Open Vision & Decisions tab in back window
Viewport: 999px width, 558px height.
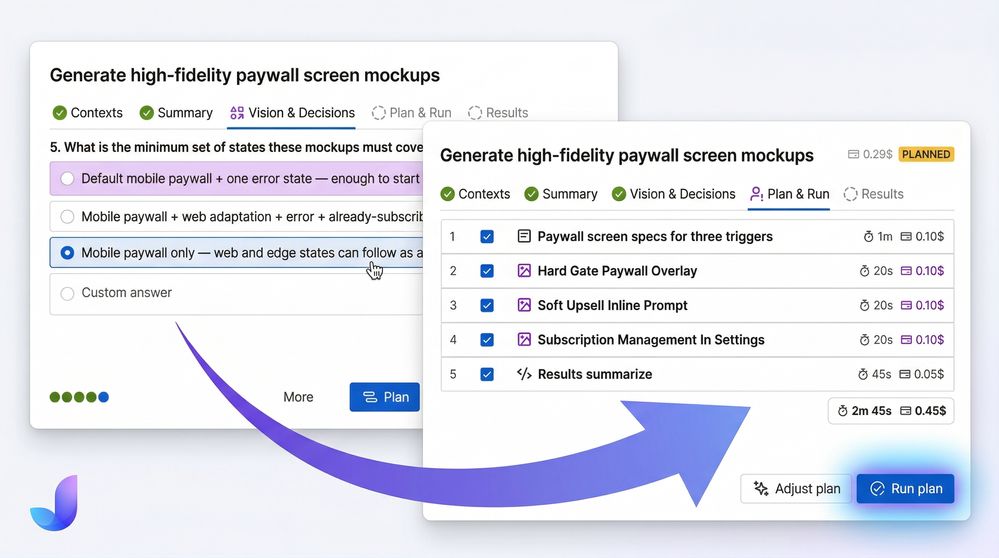pos(292,113)
